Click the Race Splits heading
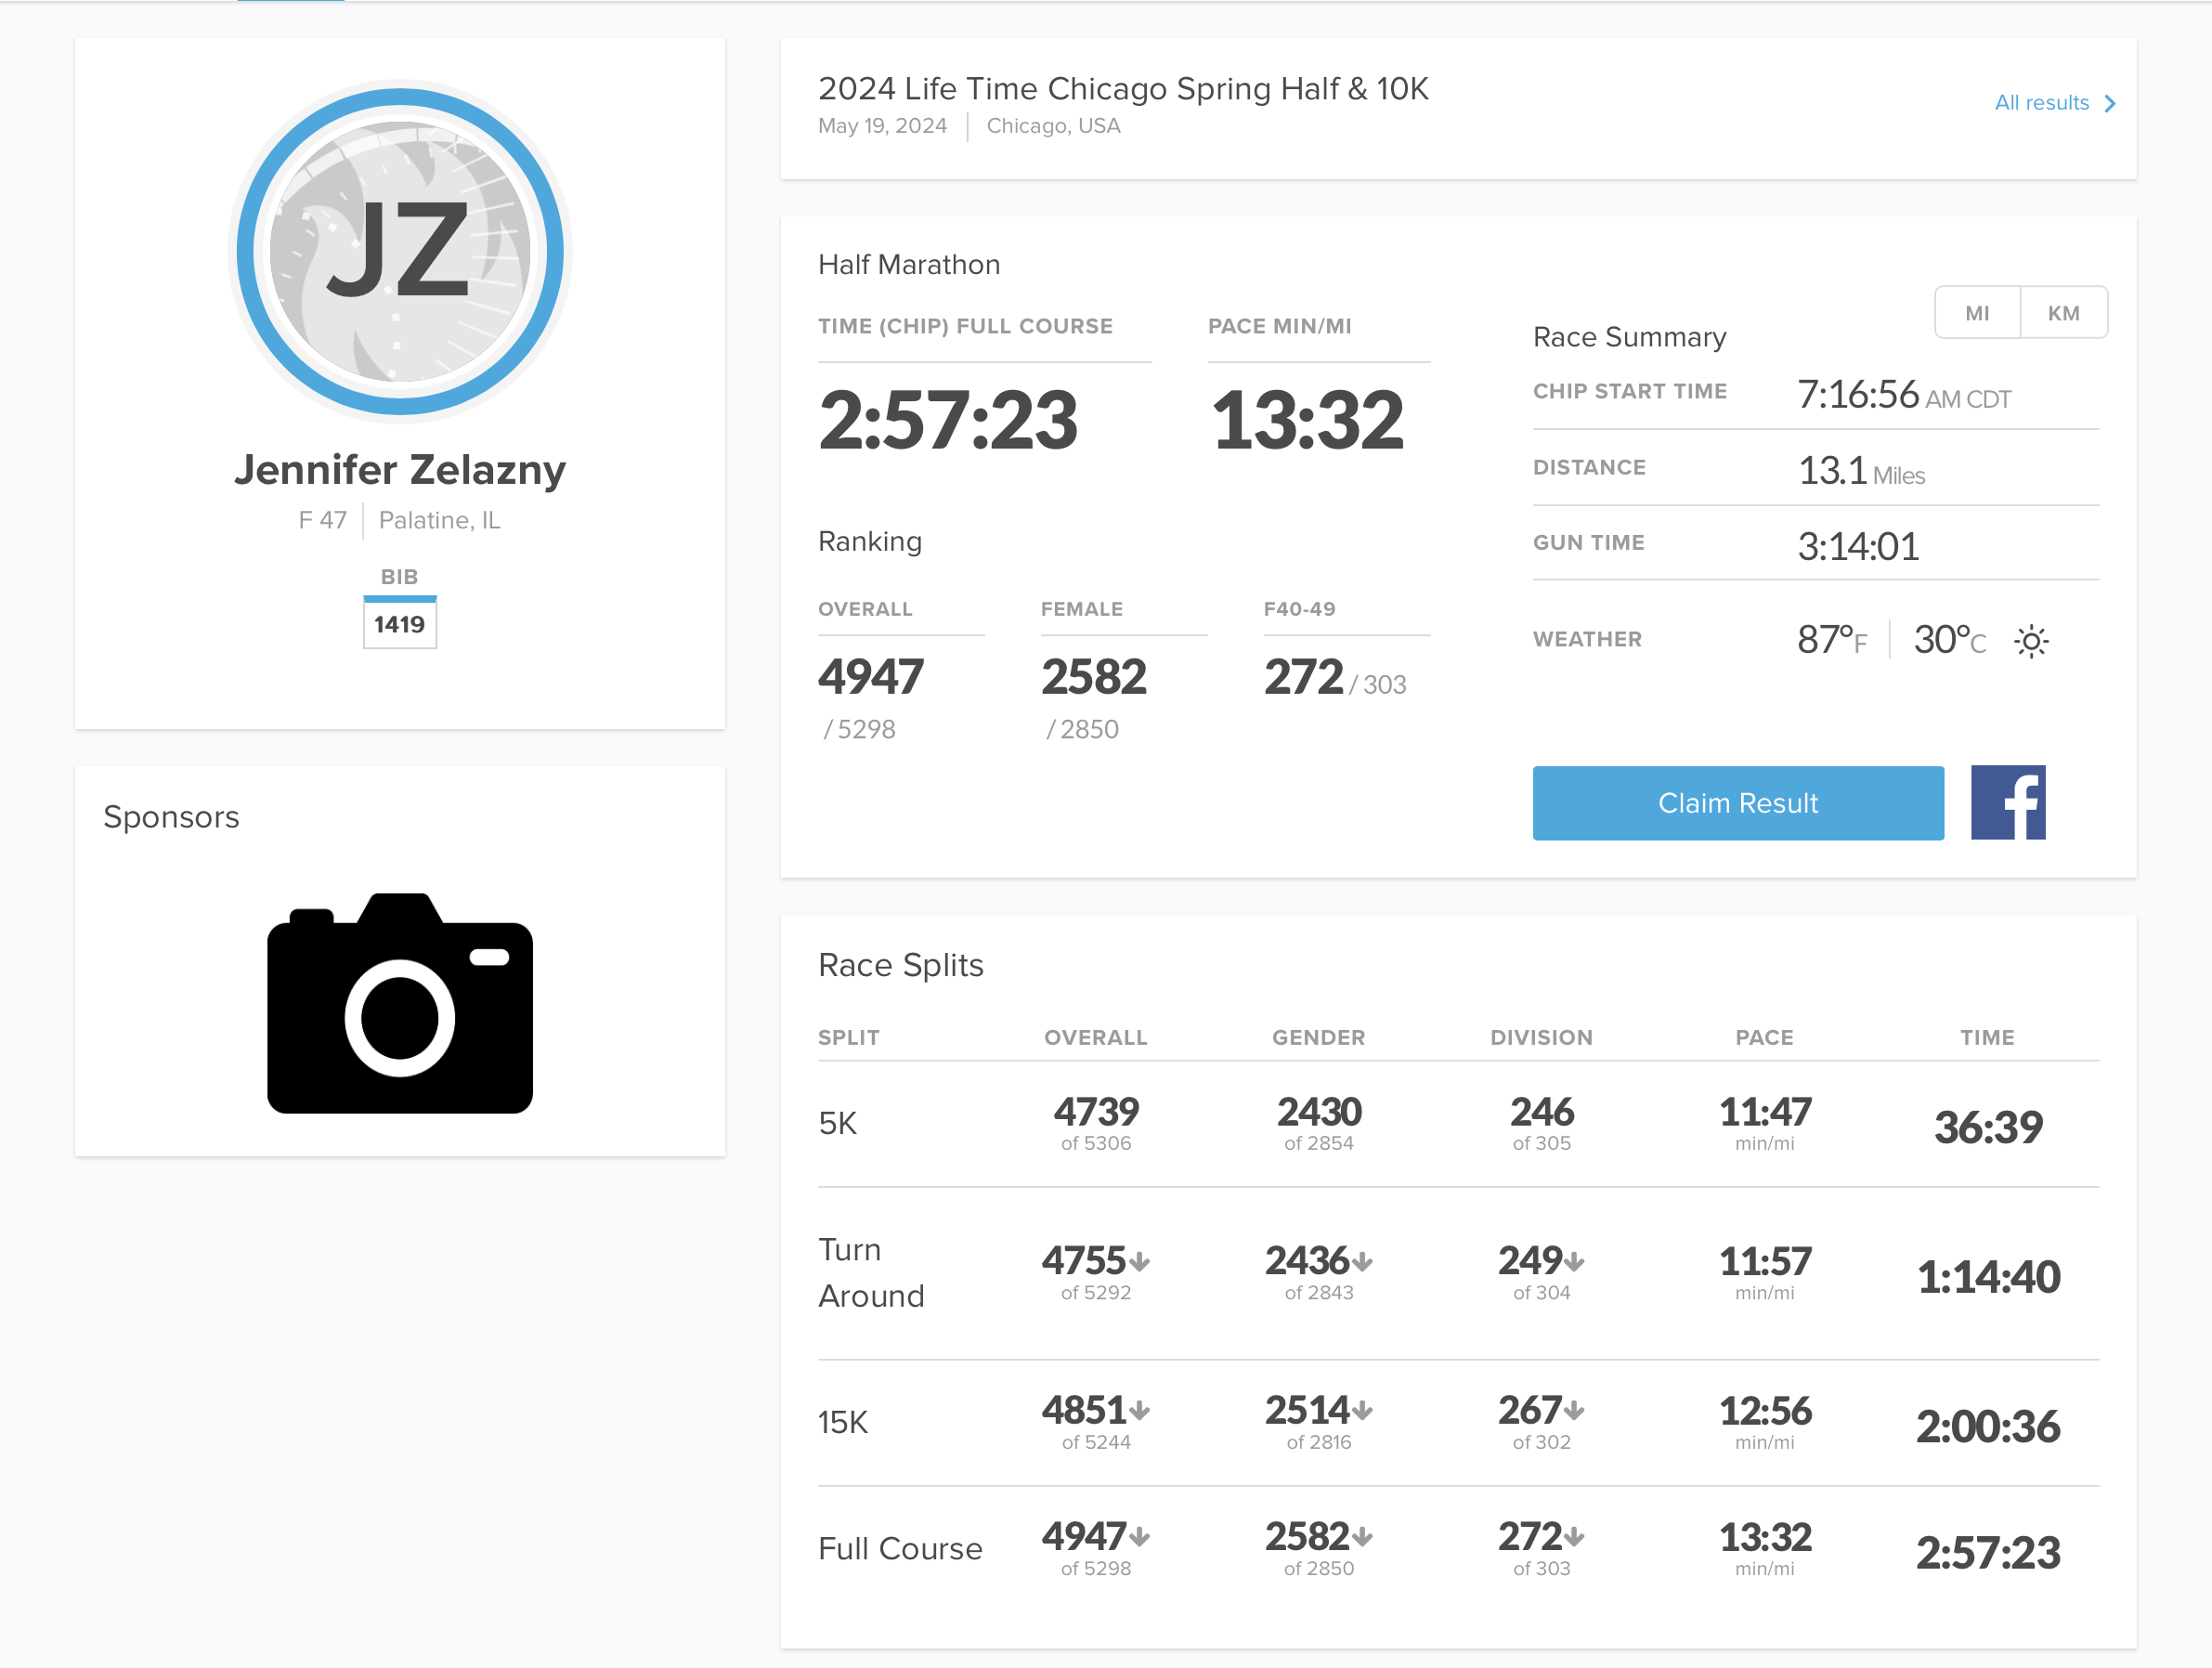 coord(900,965)
